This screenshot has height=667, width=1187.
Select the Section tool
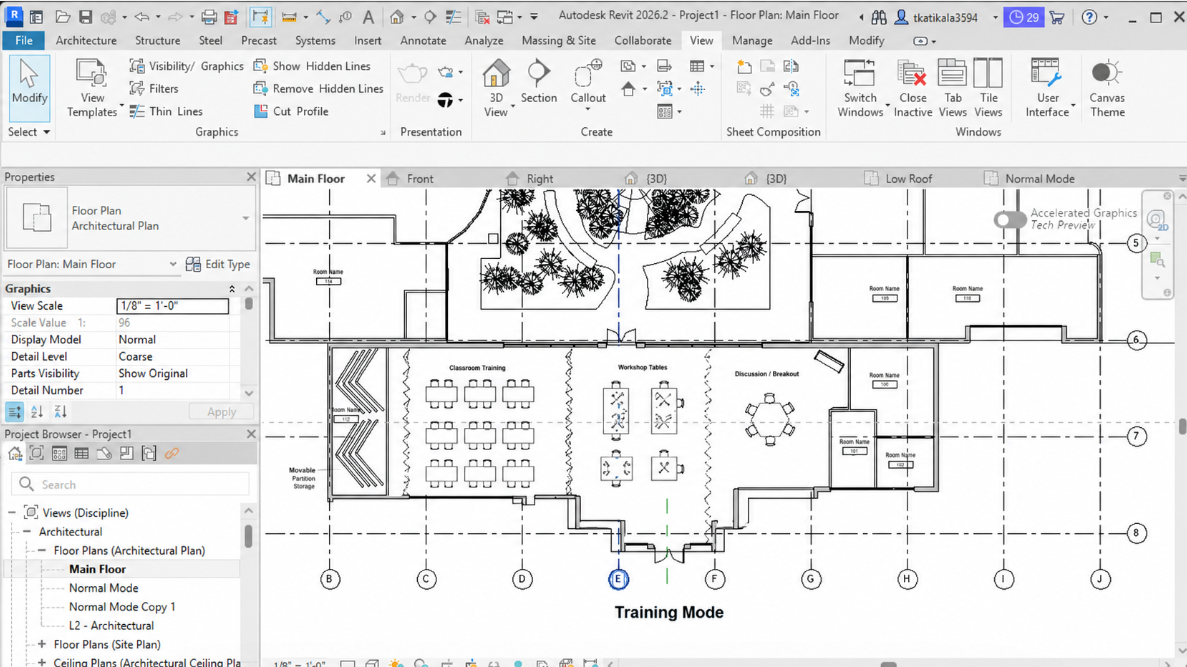coord(538,81)
